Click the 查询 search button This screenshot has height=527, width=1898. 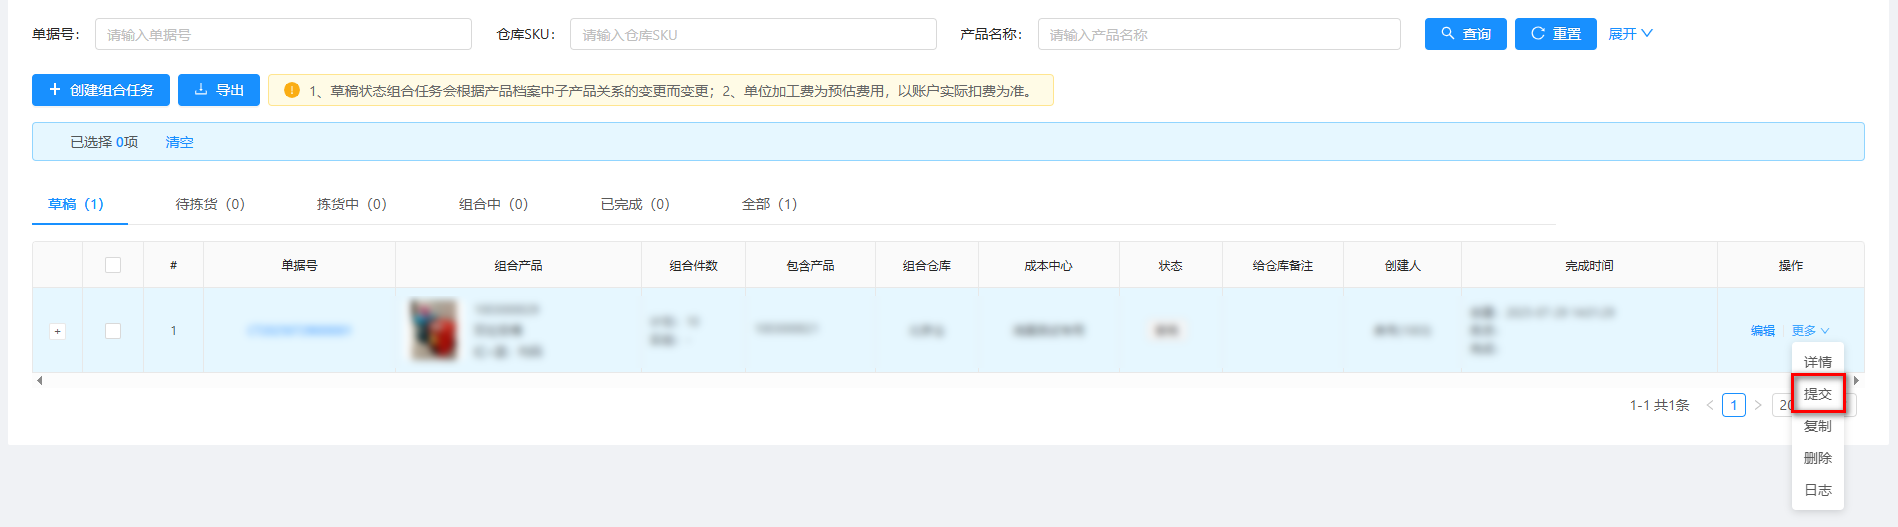pos(1465,34)
